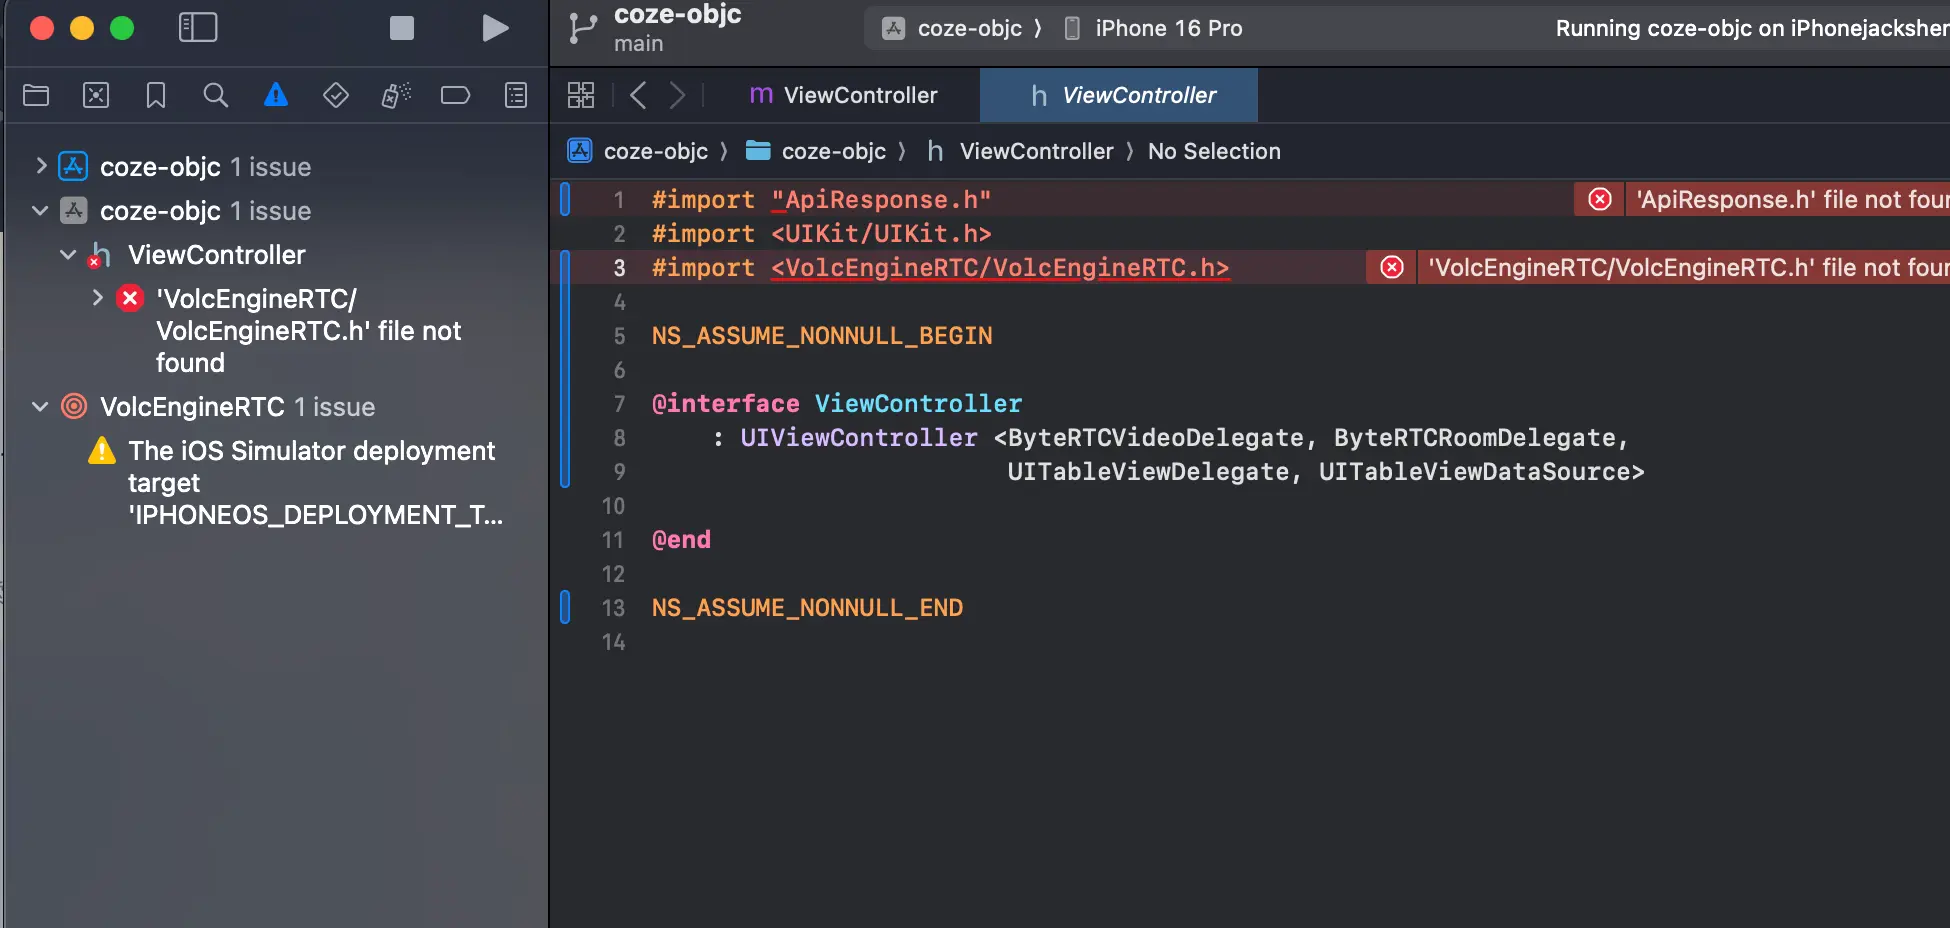The height and width of the screenshot is (928, 1950).
Task: Choose the iPhone 16 Pro run destination
Action: pyautogui.click(x=1153, y=28)
